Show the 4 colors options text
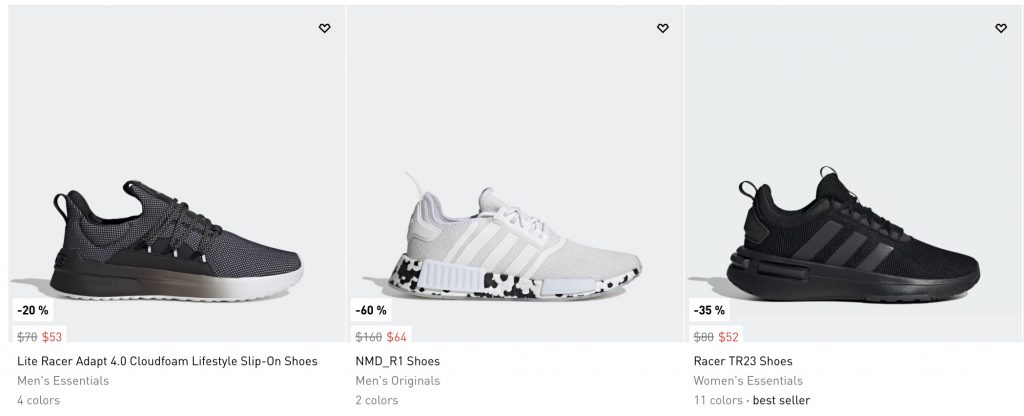1024x416 pixels. click(x=38, y=401)
